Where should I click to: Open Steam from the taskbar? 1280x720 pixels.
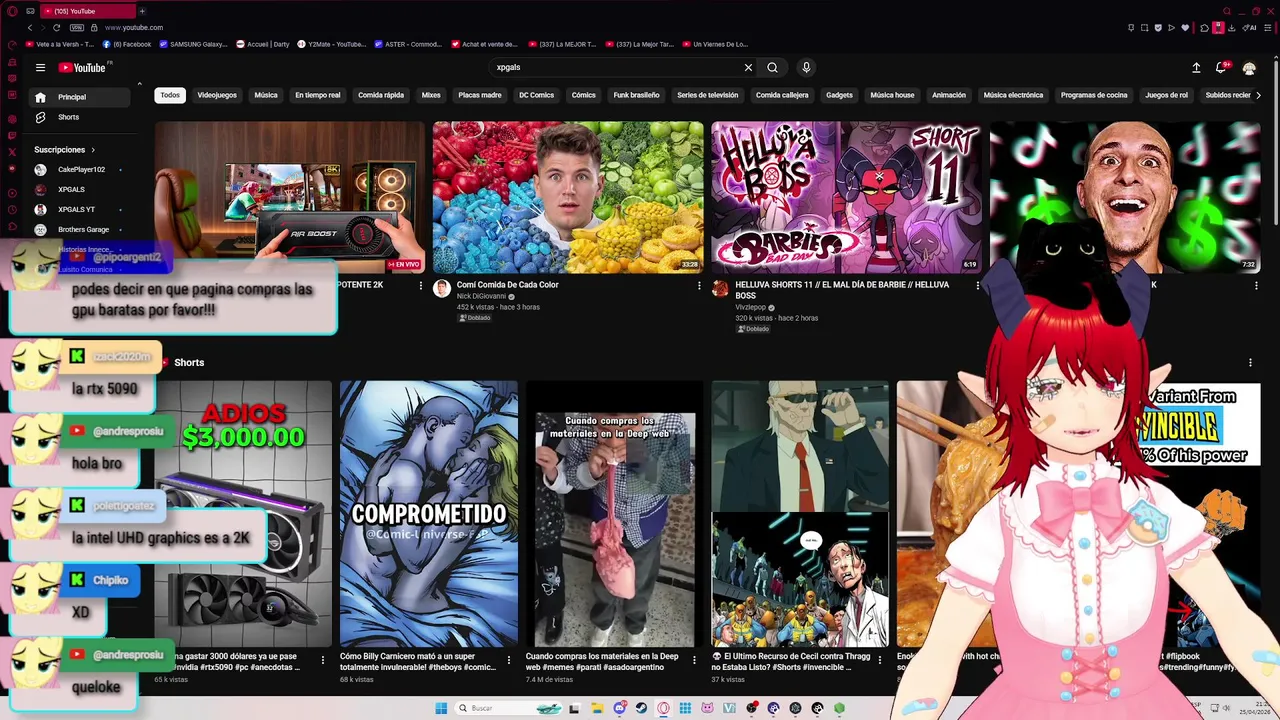click(x=641, y=708)
